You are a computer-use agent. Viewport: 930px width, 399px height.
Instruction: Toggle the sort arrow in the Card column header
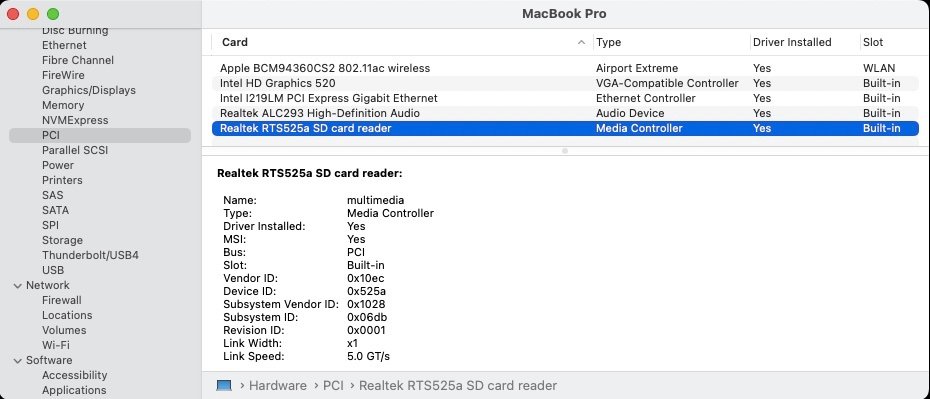pyautogui.click(x=582, y=42)
